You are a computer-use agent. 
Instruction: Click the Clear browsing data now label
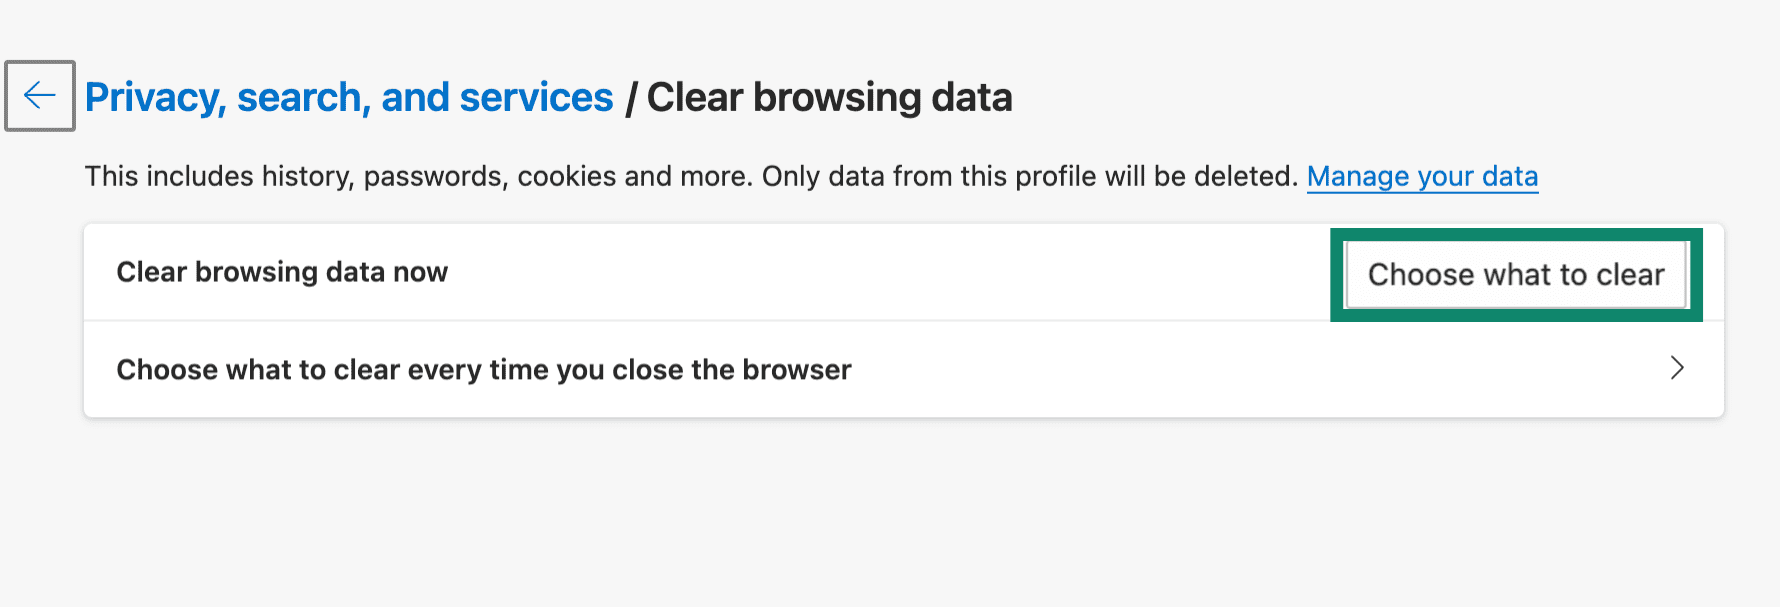coord(282,272)
